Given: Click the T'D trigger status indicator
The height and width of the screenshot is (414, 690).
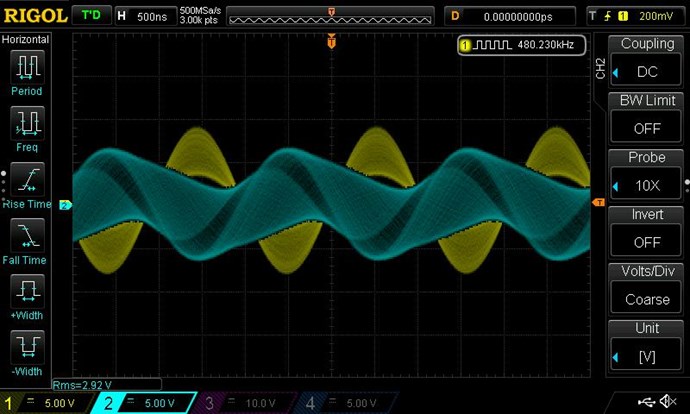Looking at the screenshot, I should (91, 16).
